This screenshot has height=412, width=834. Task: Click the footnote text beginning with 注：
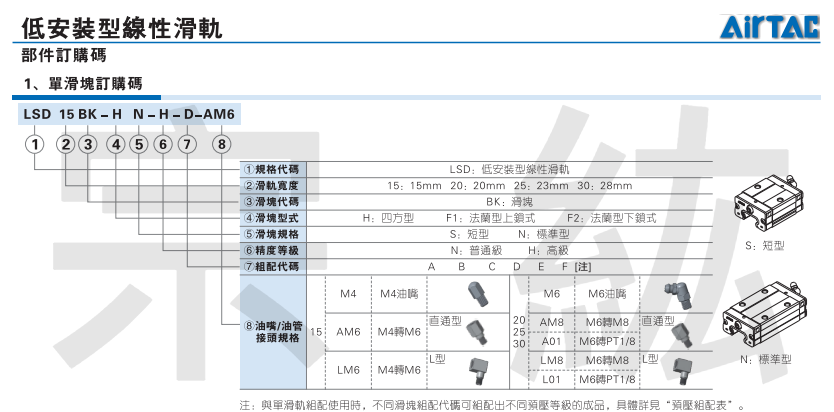(x=492, y=405)
